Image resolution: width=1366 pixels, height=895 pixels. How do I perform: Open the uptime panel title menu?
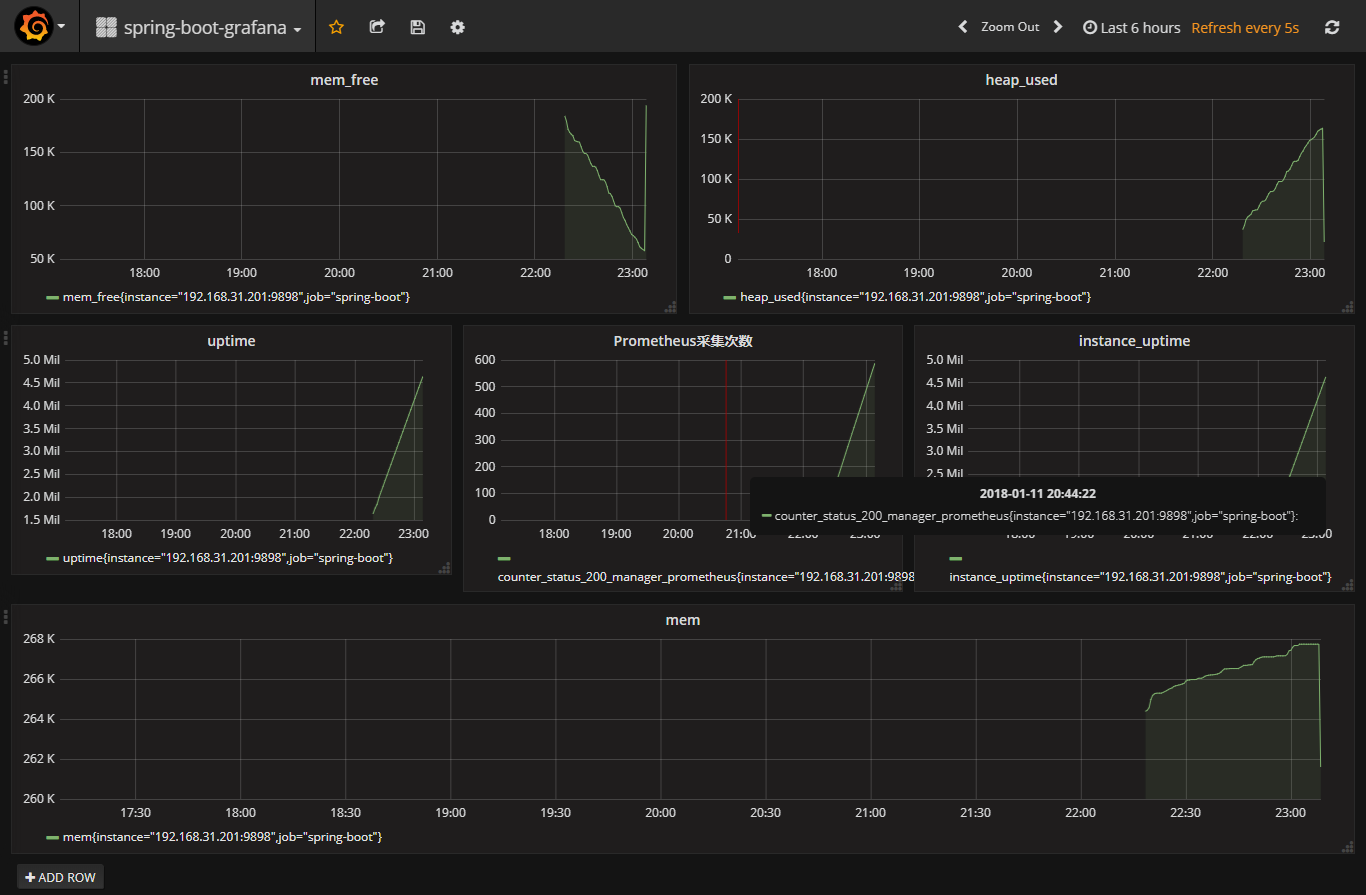pos(231,341)
